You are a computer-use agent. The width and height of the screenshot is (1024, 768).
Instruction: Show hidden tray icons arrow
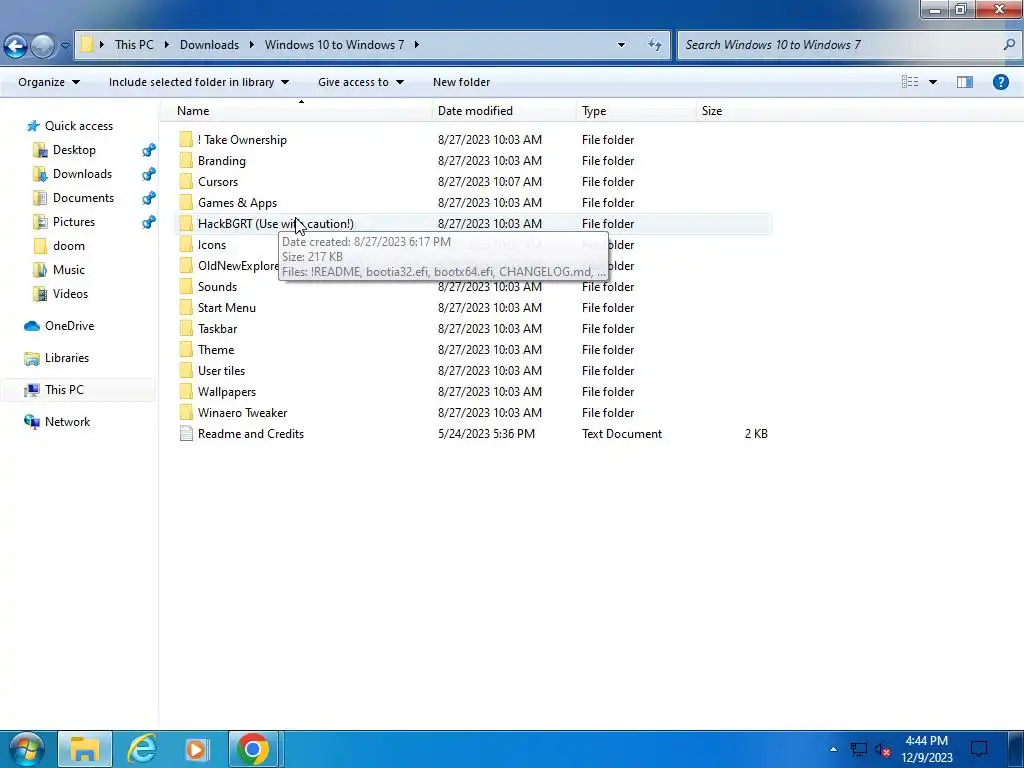point(833,749)
